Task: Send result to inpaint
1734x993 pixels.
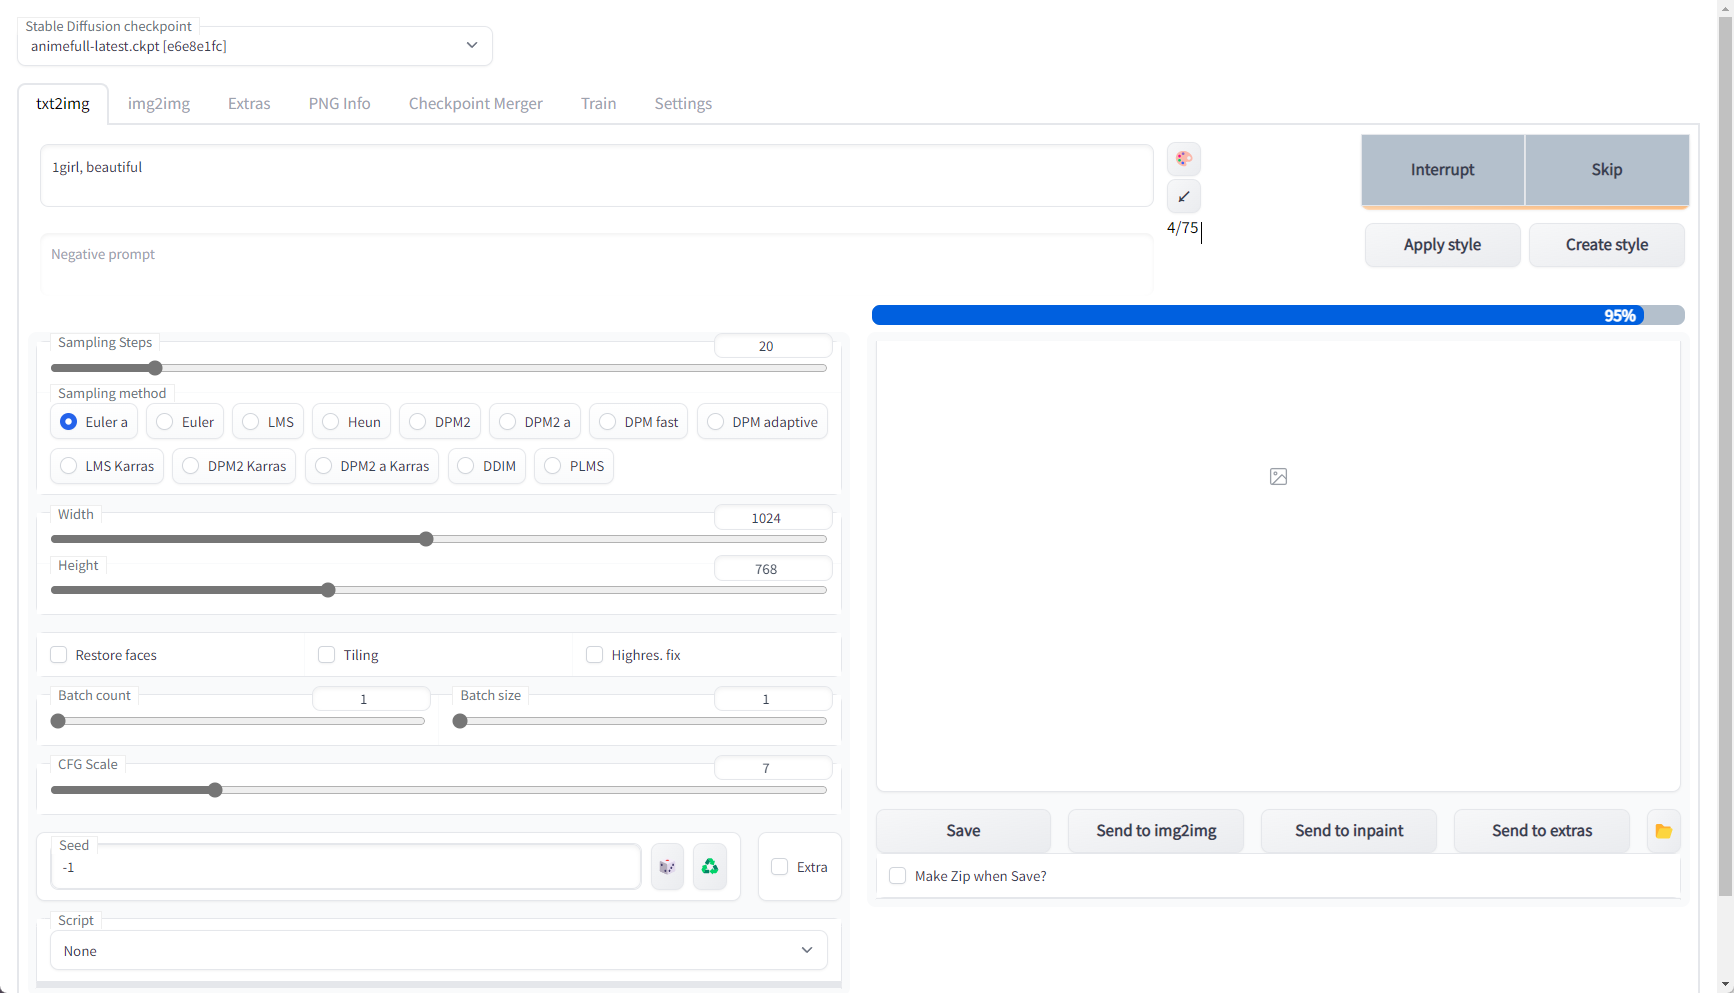Action: [1350, 831]
